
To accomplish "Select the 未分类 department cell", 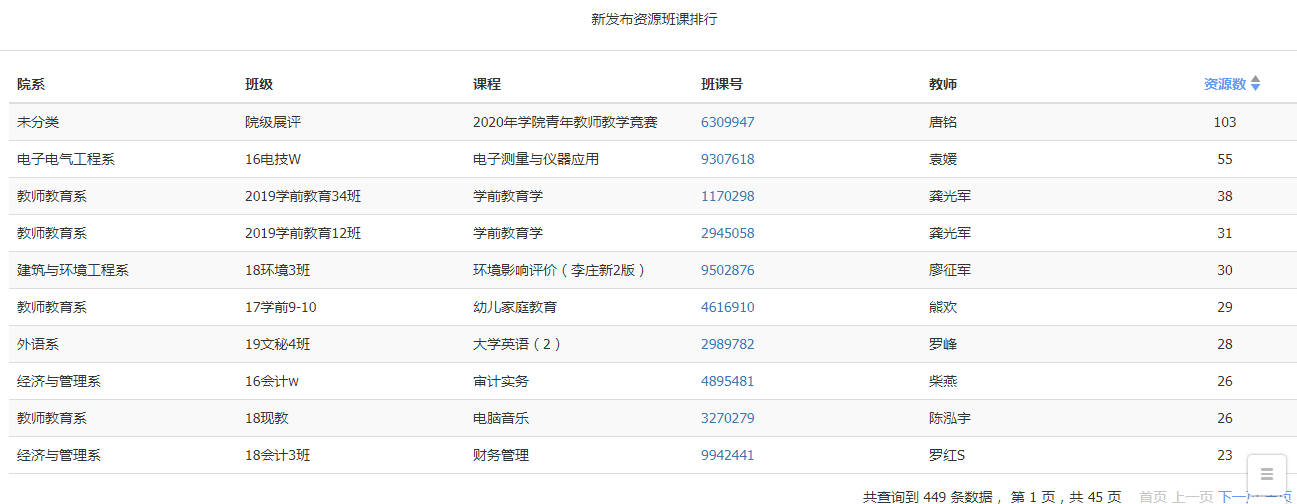I will pyautogui.click(x=38, y=122).
